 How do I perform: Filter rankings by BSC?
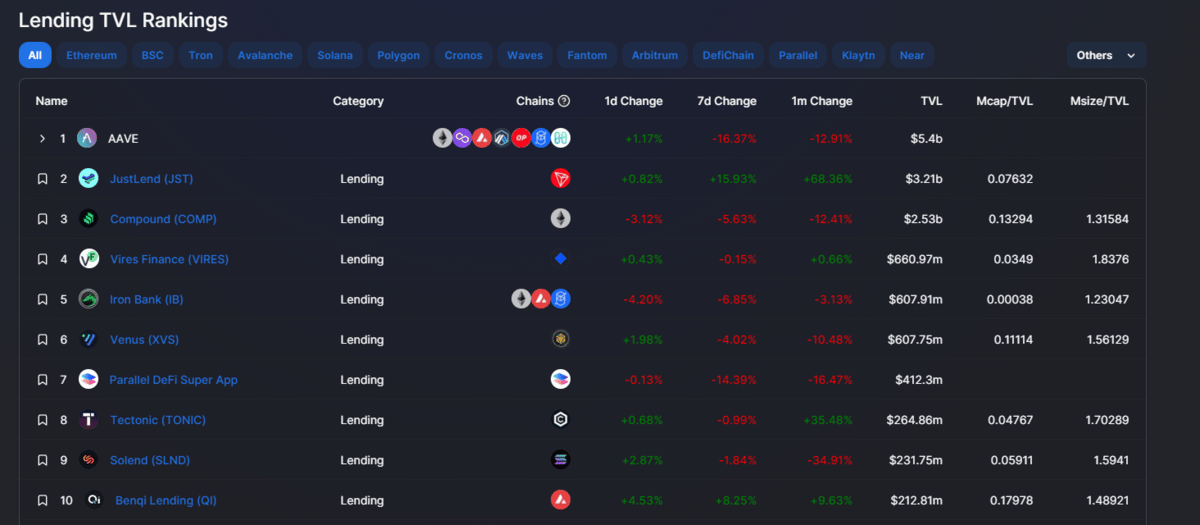click(152, 55)
